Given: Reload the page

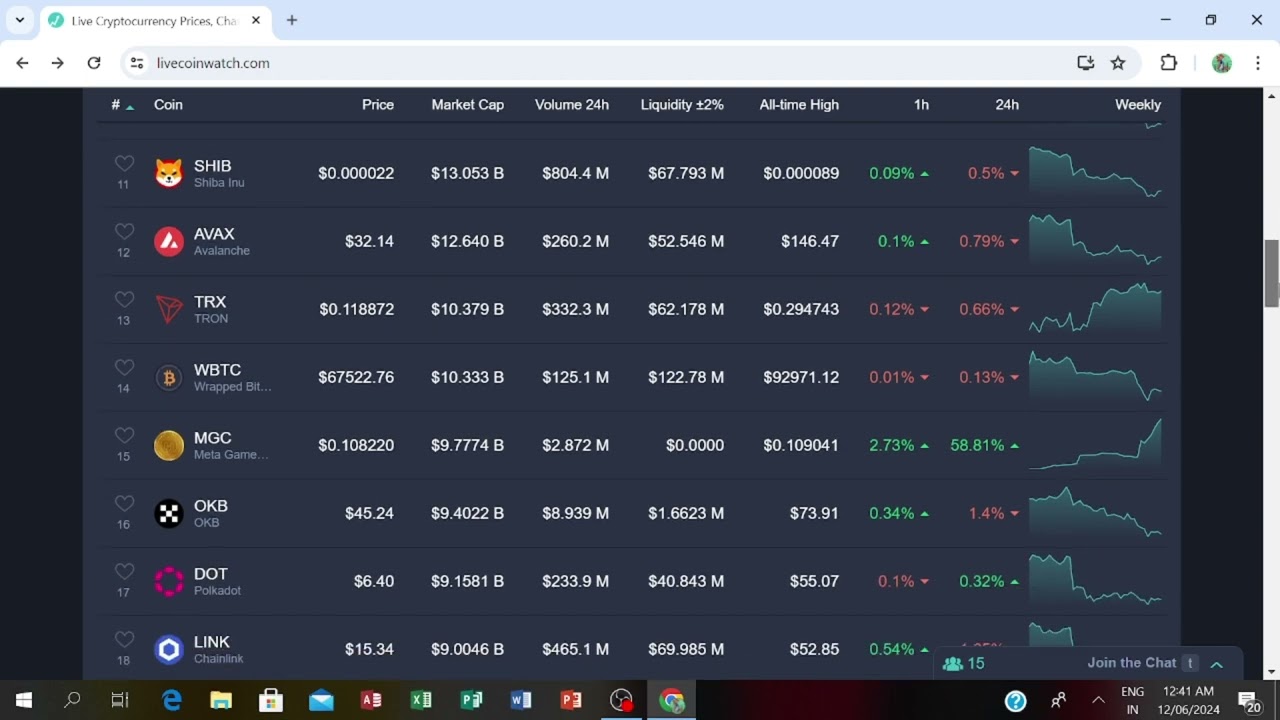Looking at the screenshot, I should click(94, 63).
